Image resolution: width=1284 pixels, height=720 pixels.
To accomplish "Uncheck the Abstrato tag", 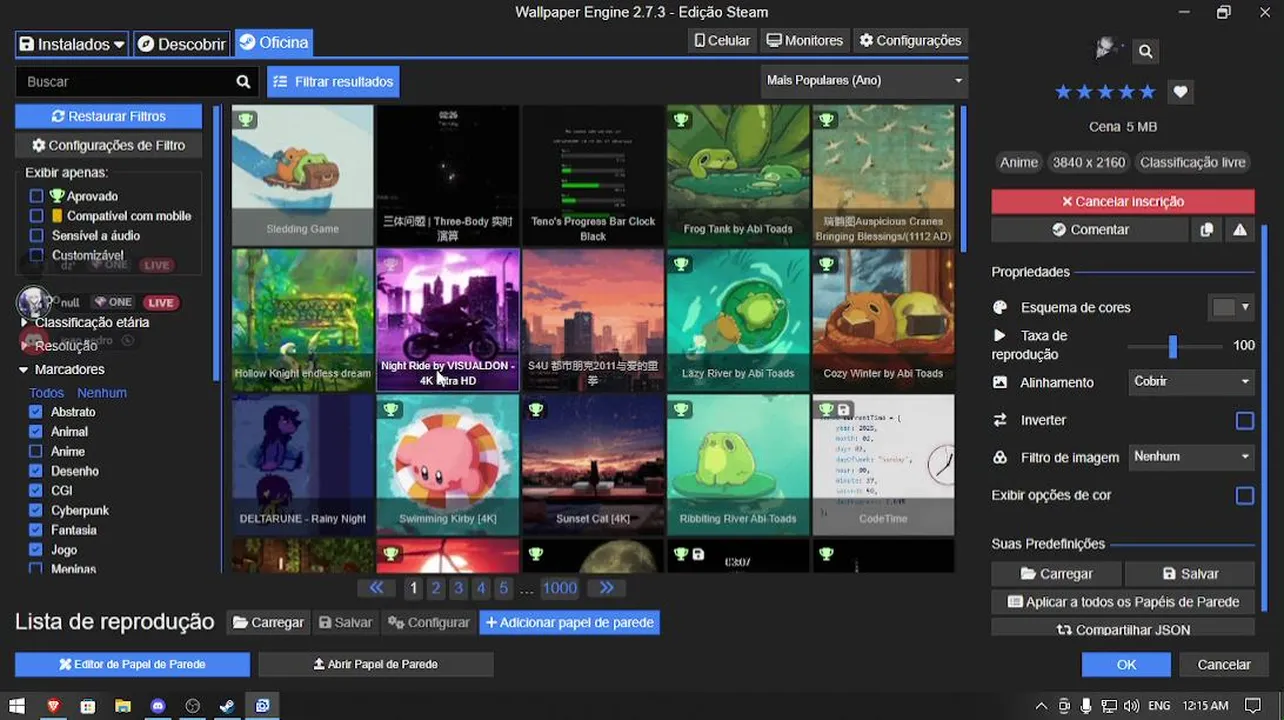I will 36,412.
